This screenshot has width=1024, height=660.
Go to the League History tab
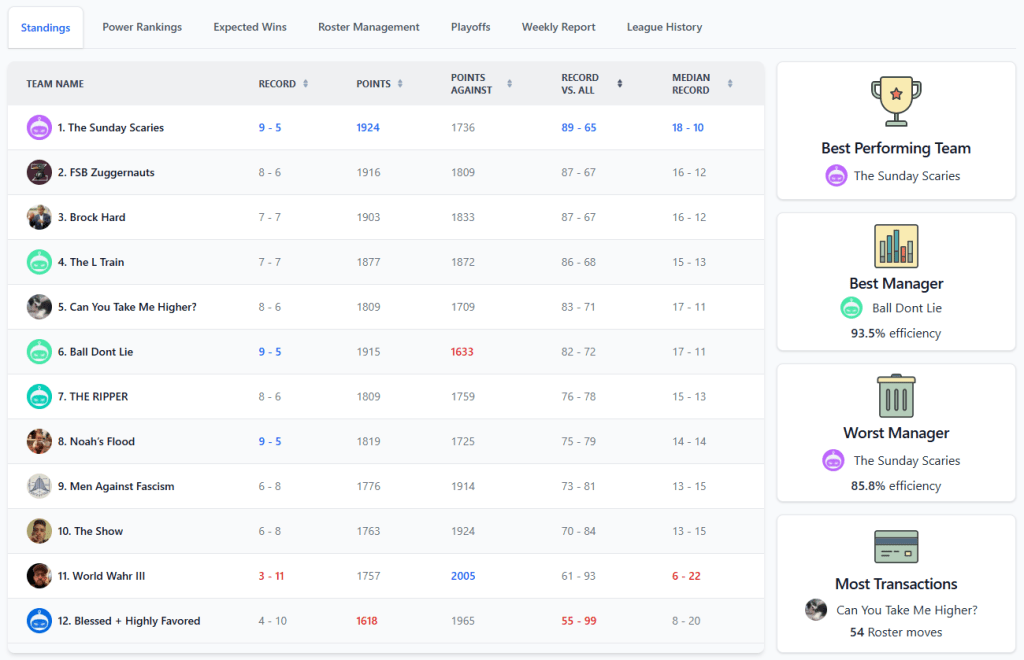[664, 27]
